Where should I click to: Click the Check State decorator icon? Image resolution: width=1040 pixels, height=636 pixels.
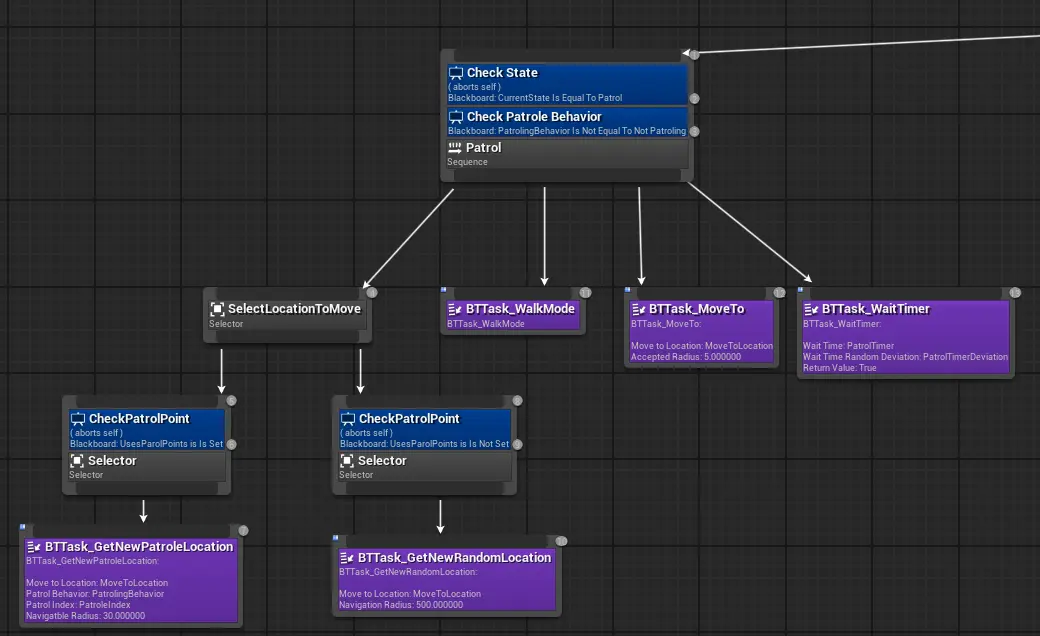pyautogui.click(x=456, y=73)
